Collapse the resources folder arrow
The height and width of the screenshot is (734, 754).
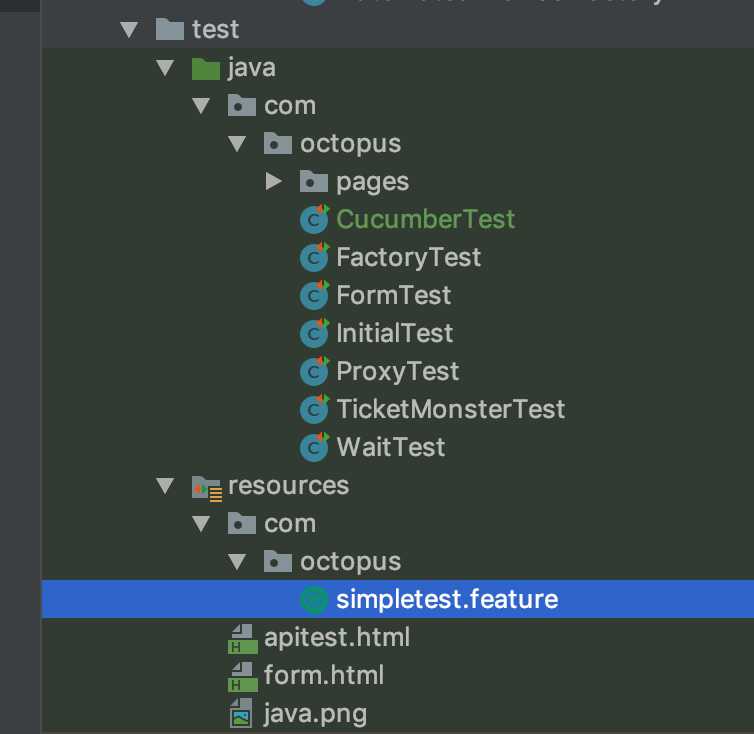164,486
